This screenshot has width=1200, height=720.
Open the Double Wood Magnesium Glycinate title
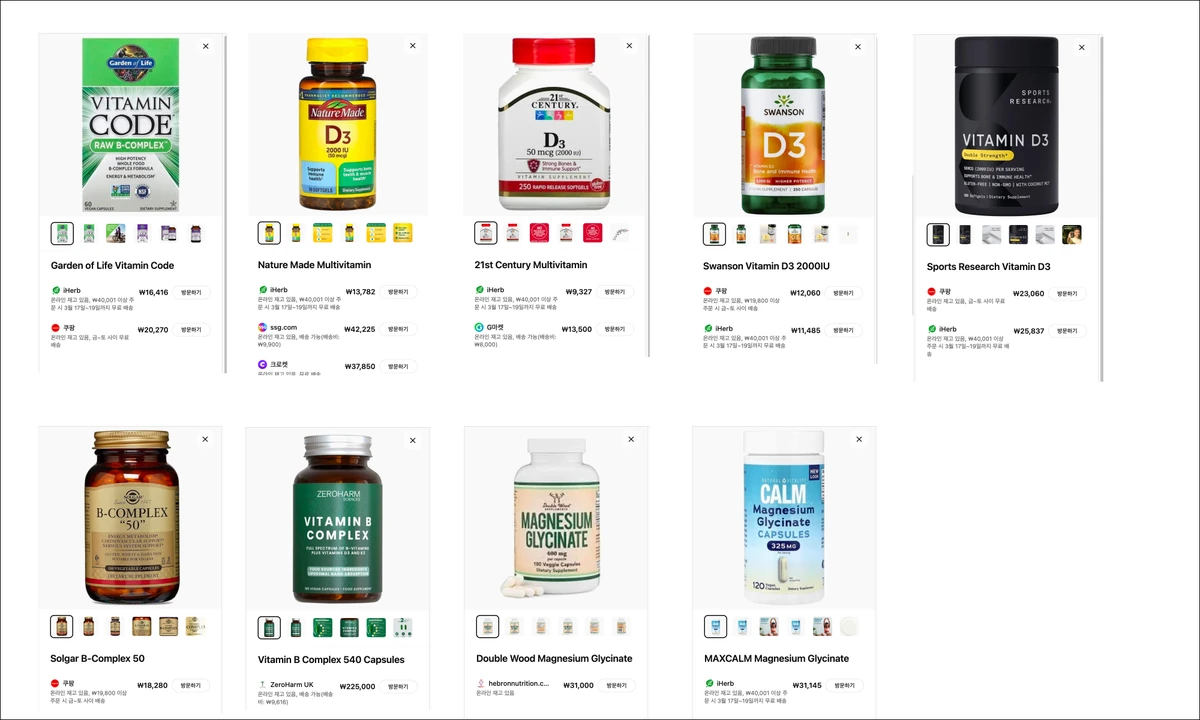(x=554, y=659)
